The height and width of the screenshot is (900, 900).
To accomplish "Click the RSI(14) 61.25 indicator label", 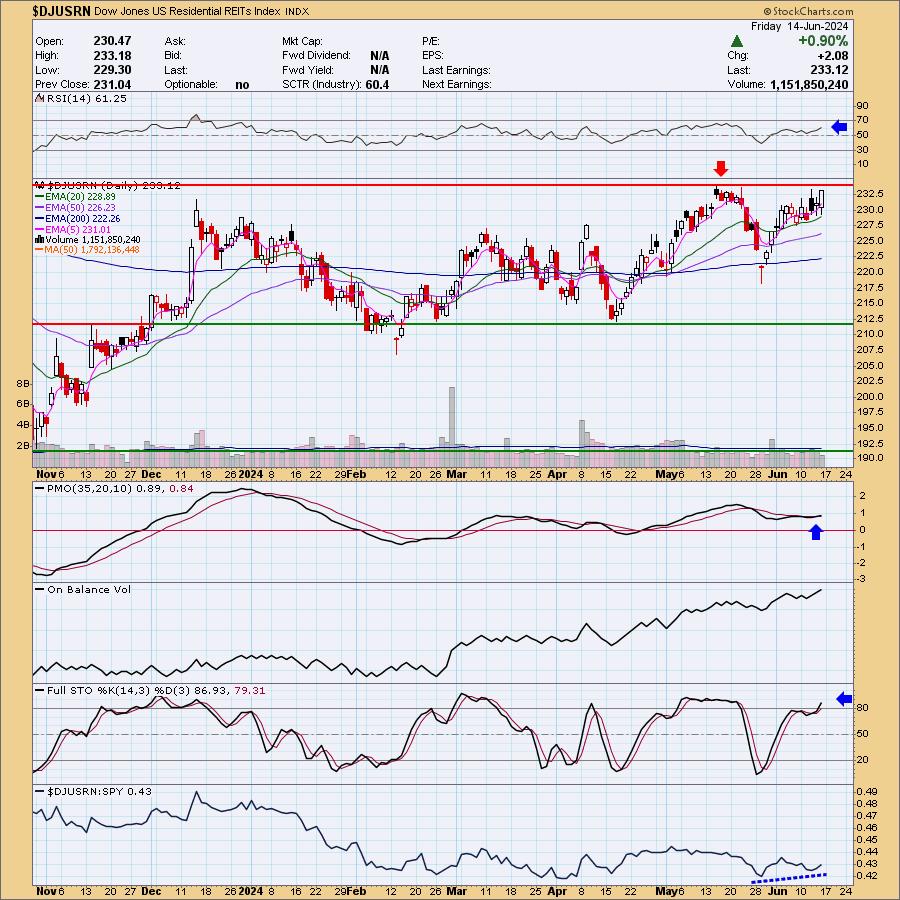I will (x=87, y=98).
